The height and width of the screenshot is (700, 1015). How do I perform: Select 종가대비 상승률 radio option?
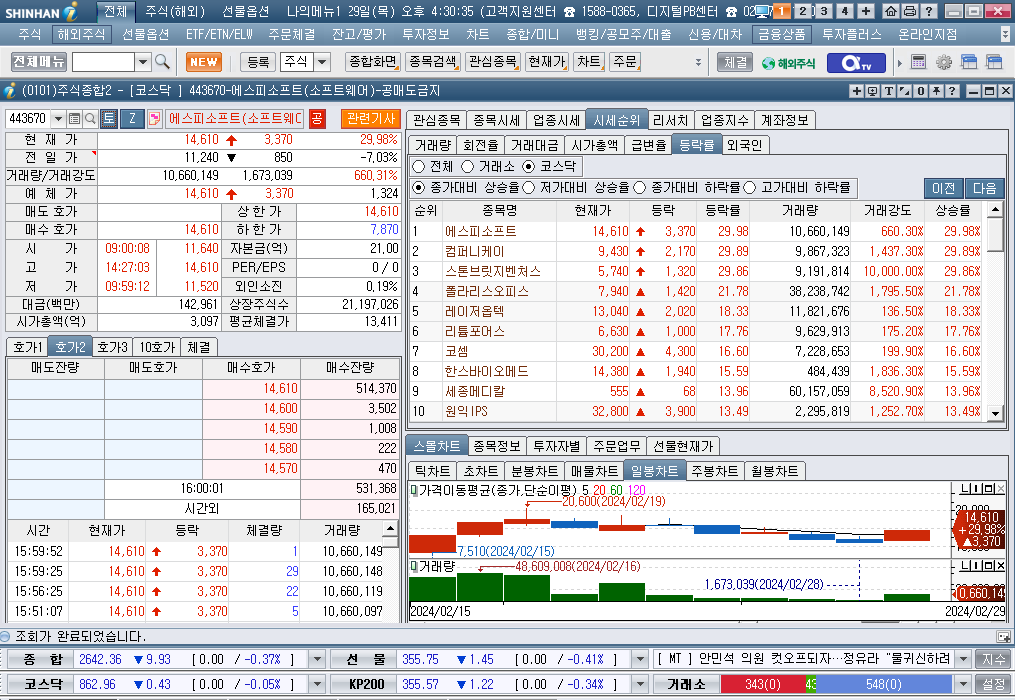[x=419, y=188]
